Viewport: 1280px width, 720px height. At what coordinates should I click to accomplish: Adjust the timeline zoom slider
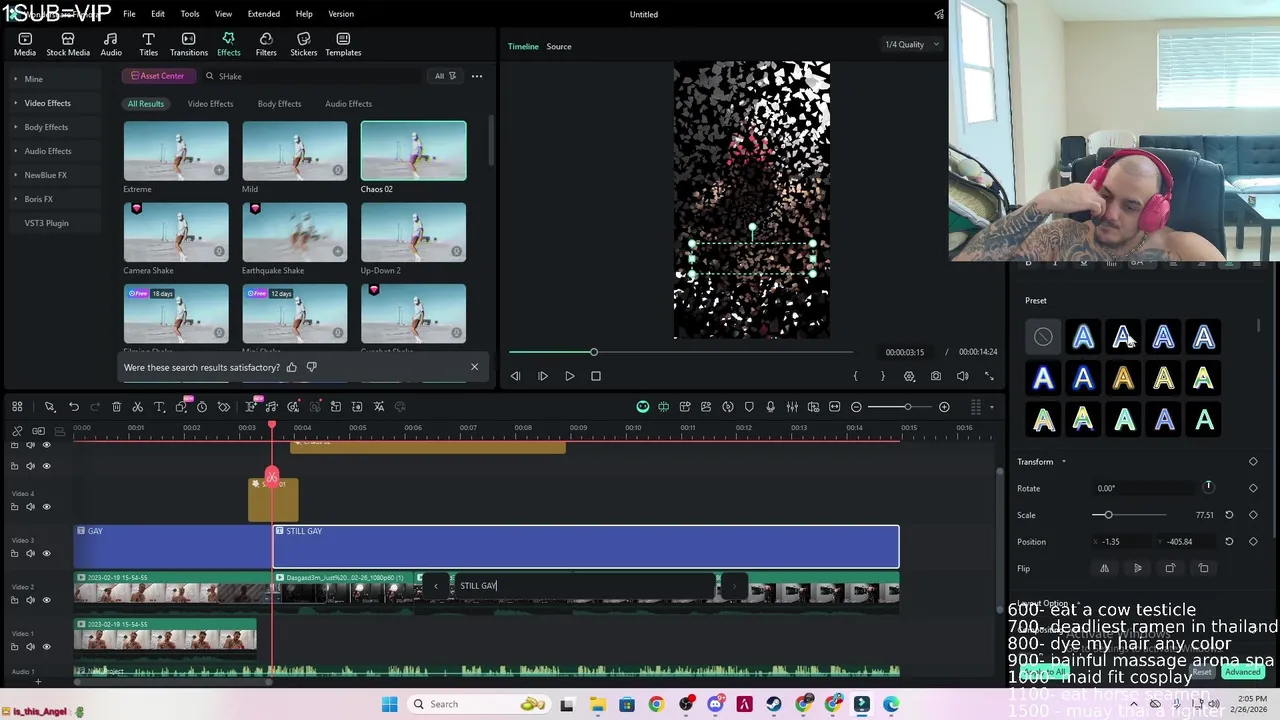pos(900,407)
